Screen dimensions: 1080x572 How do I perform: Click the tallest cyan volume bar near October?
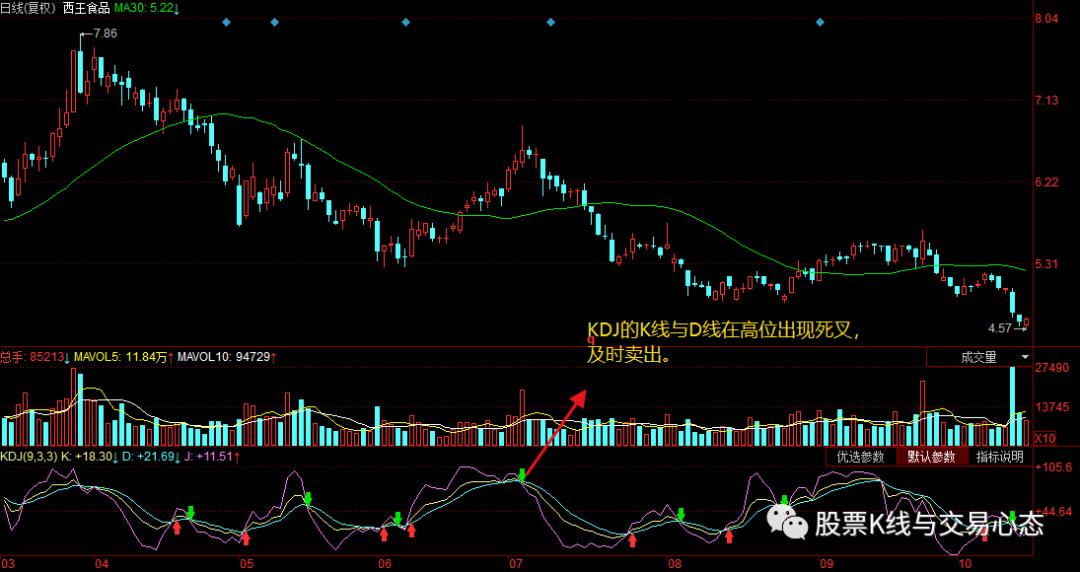1012,407
